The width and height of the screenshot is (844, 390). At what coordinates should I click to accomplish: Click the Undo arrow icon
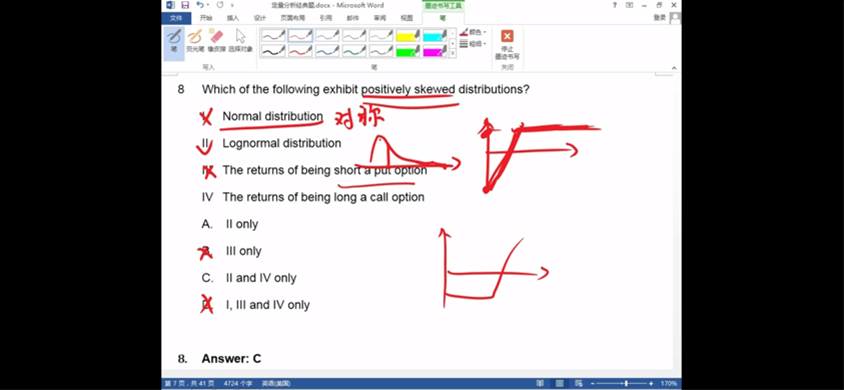tap(200, 5)
